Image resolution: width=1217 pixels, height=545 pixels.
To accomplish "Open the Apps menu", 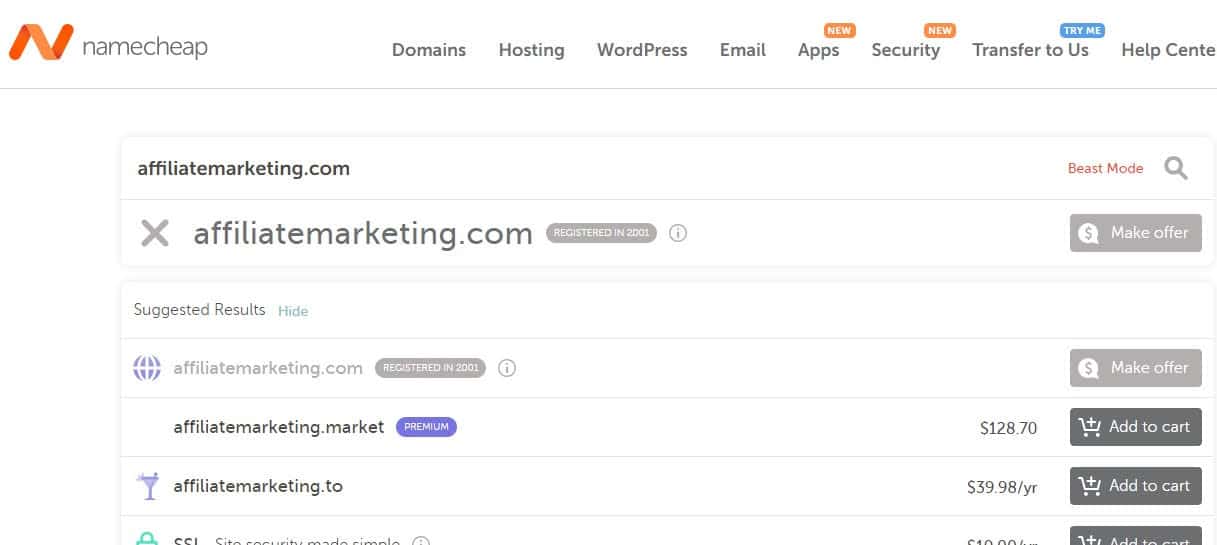I will point(818,49).
